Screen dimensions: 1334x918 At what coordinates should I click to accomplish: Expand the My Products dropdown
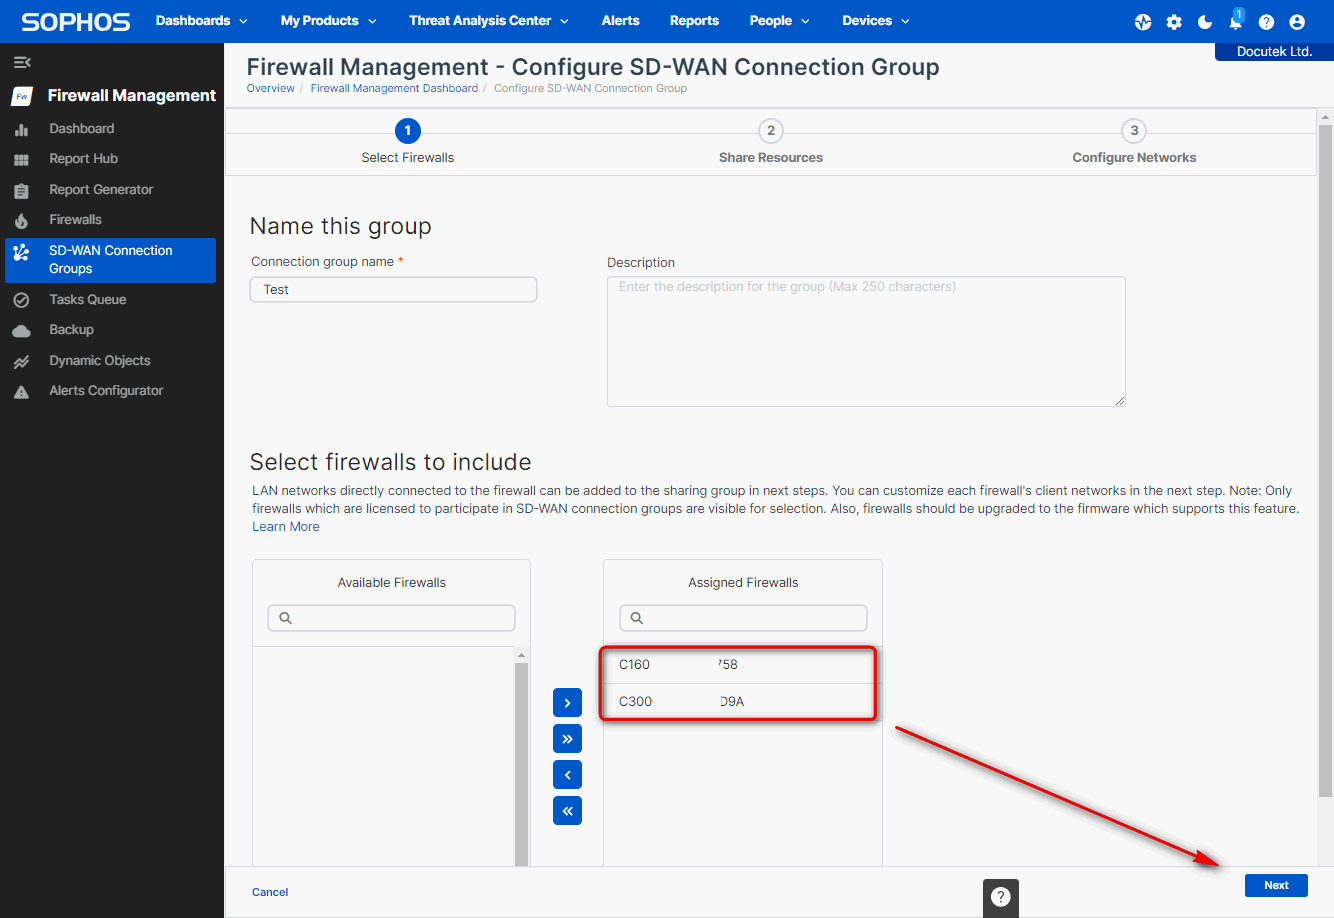pyautogui.click(x=328, y=20)
